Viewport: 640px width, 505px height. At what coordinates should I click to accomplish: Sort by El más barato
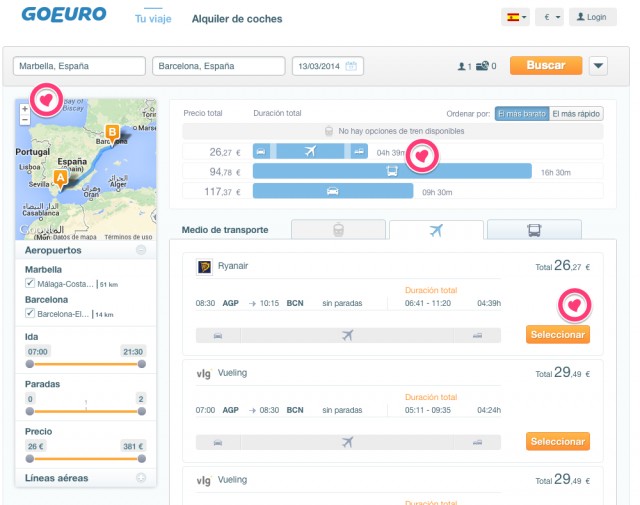[522, 113]
